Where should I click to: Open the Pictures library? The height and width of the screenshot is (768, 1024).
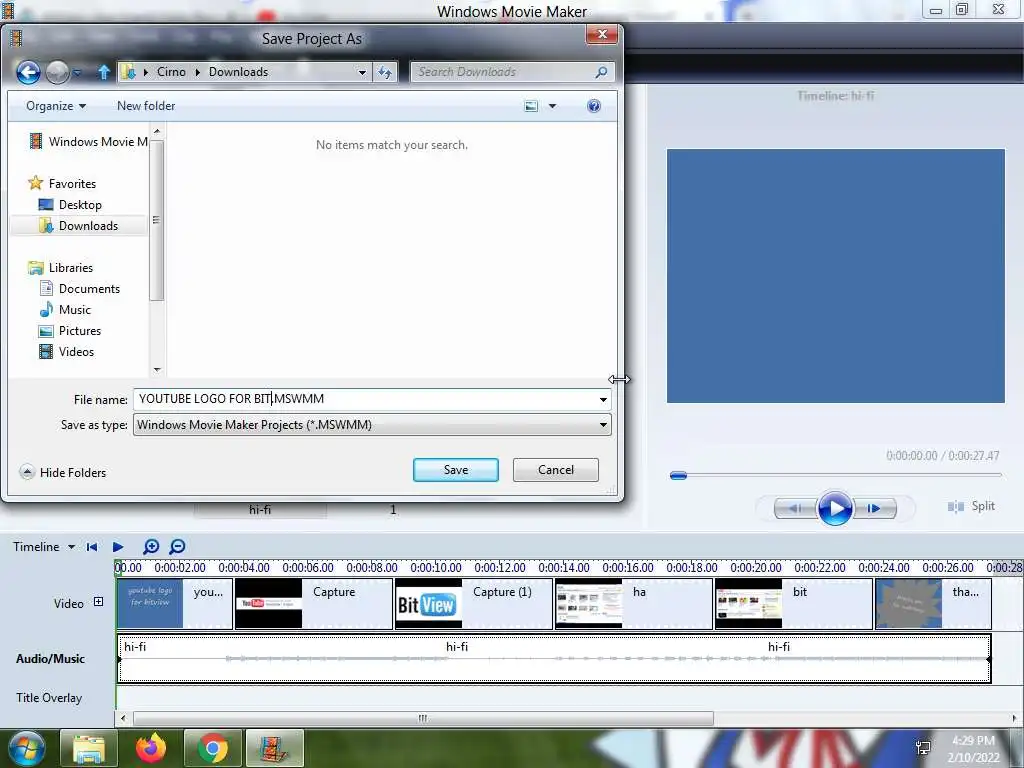(70, 330)
